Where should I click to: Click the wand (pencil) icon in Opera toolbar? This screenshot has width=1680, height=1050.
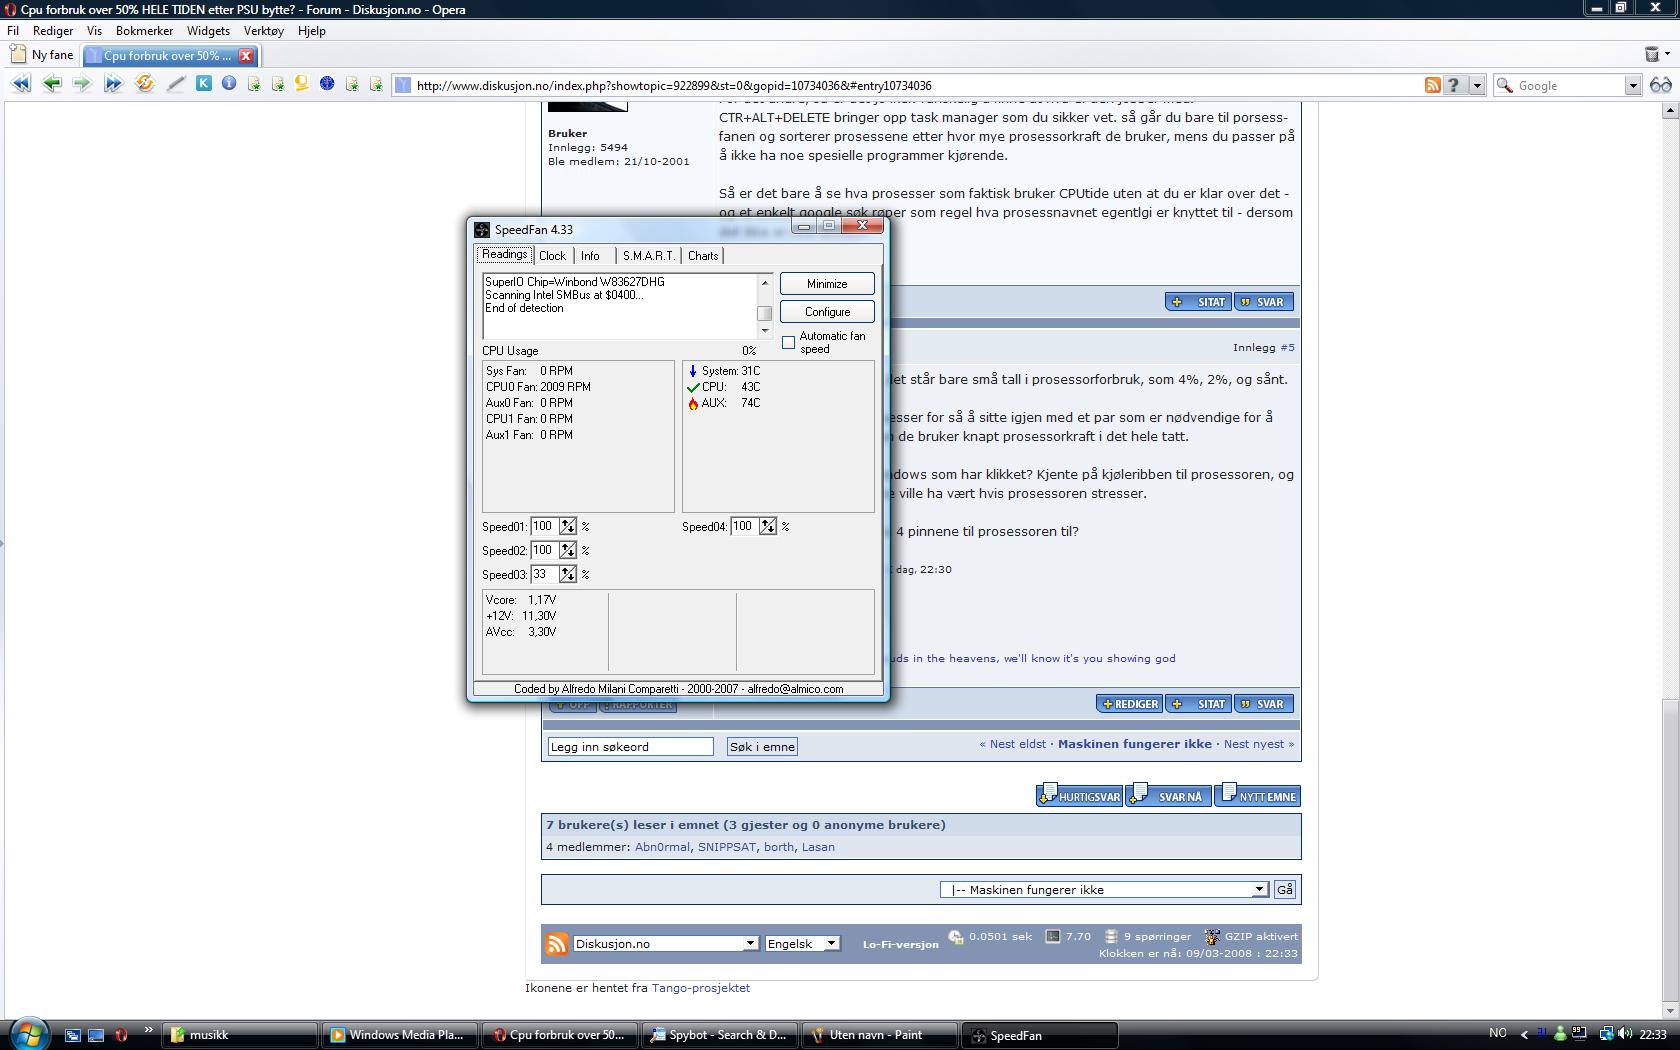[176, 84]
